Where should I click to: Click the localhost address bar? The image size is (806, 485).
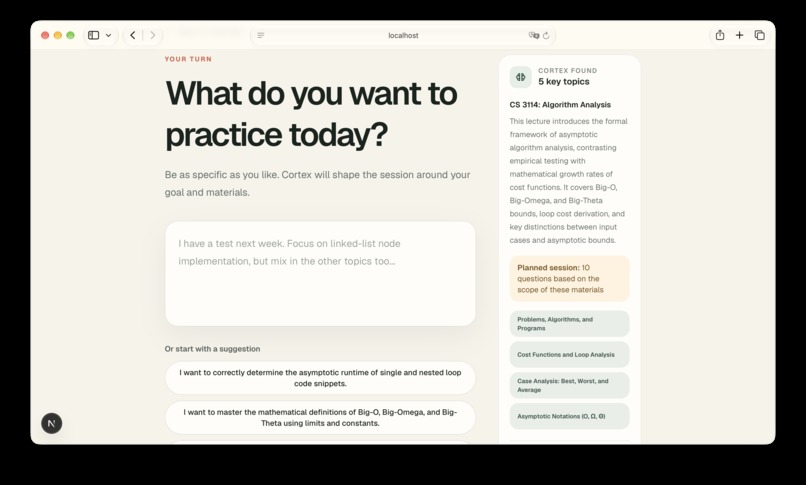click(403, 35)
